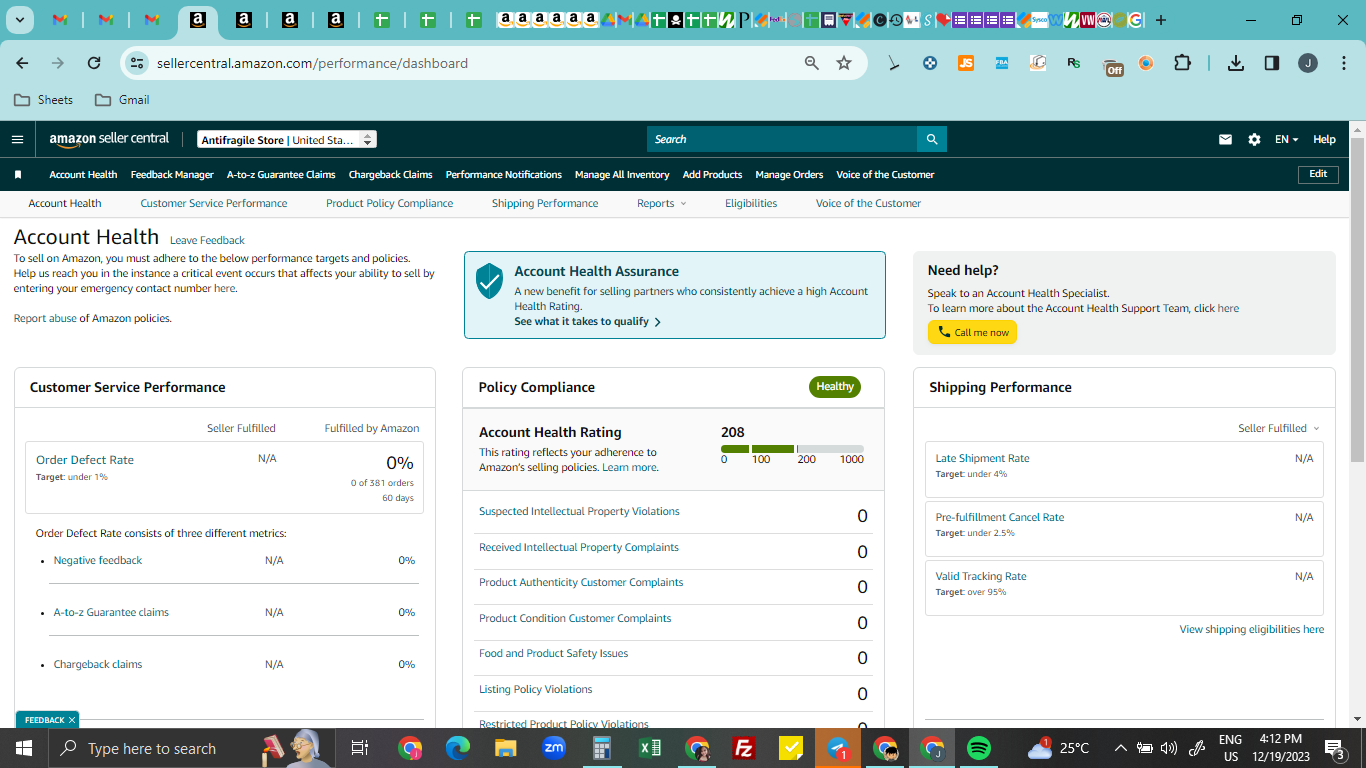This screenshot has height=768, width=1366.
Task: Open the Chrome downloads icon
Action: (1236, 63)
